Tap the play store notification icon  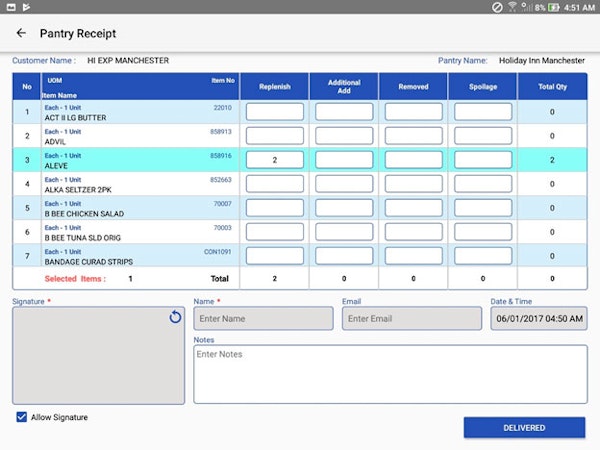tap(26, 7)
